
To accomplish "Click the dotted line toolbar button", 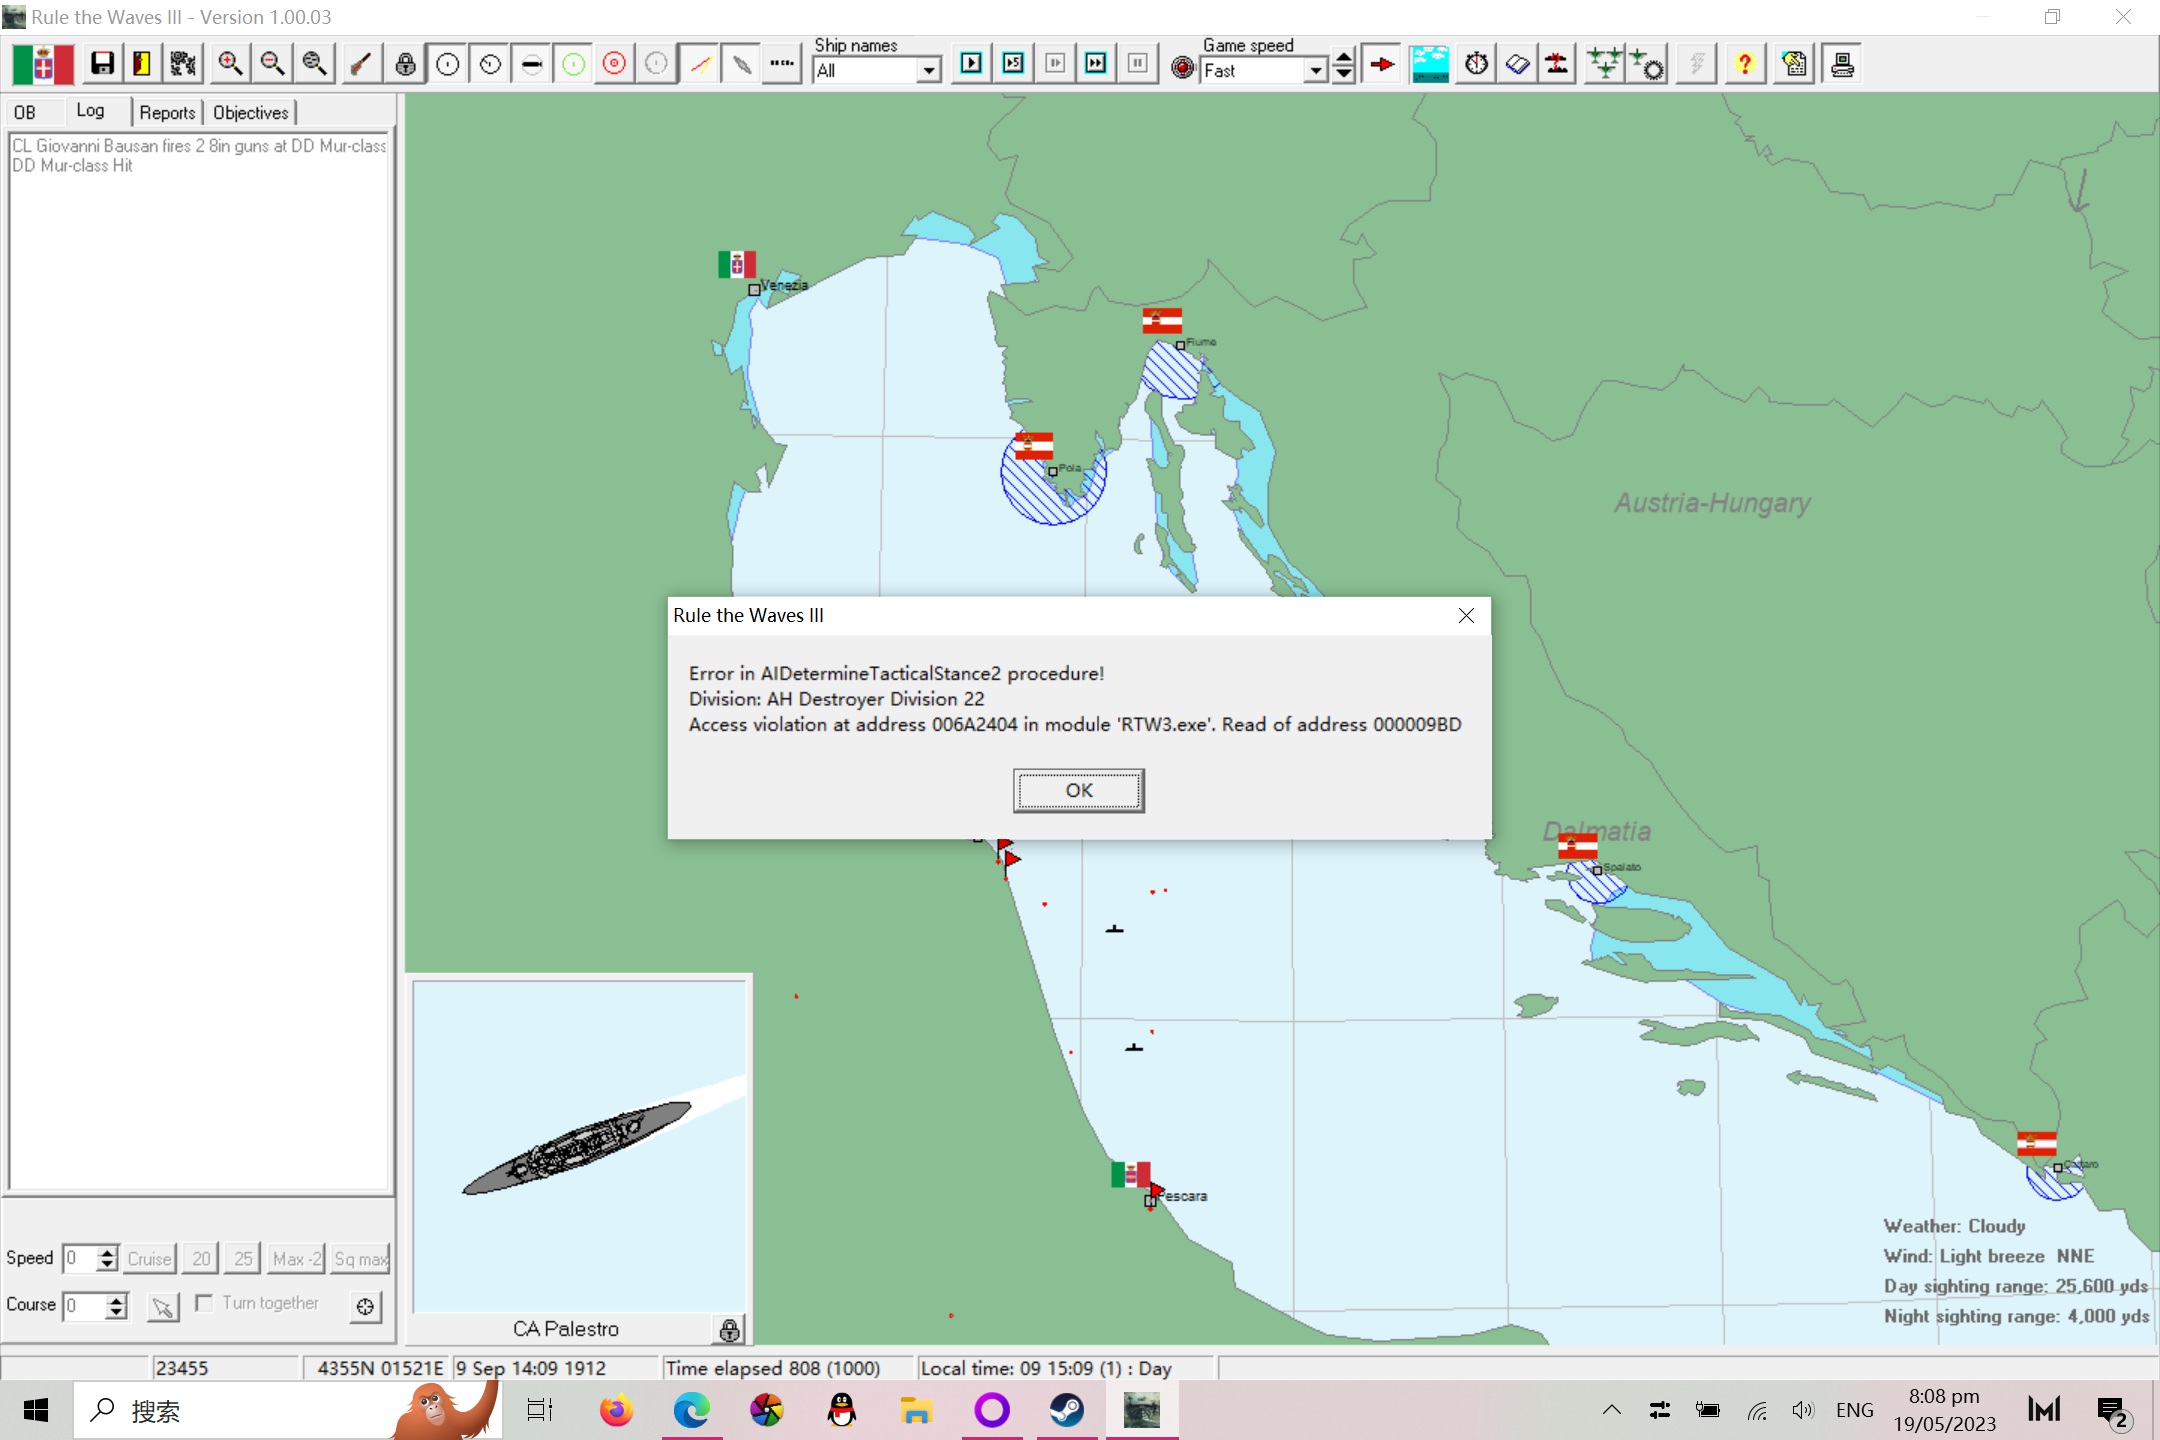I will (782, 65).
